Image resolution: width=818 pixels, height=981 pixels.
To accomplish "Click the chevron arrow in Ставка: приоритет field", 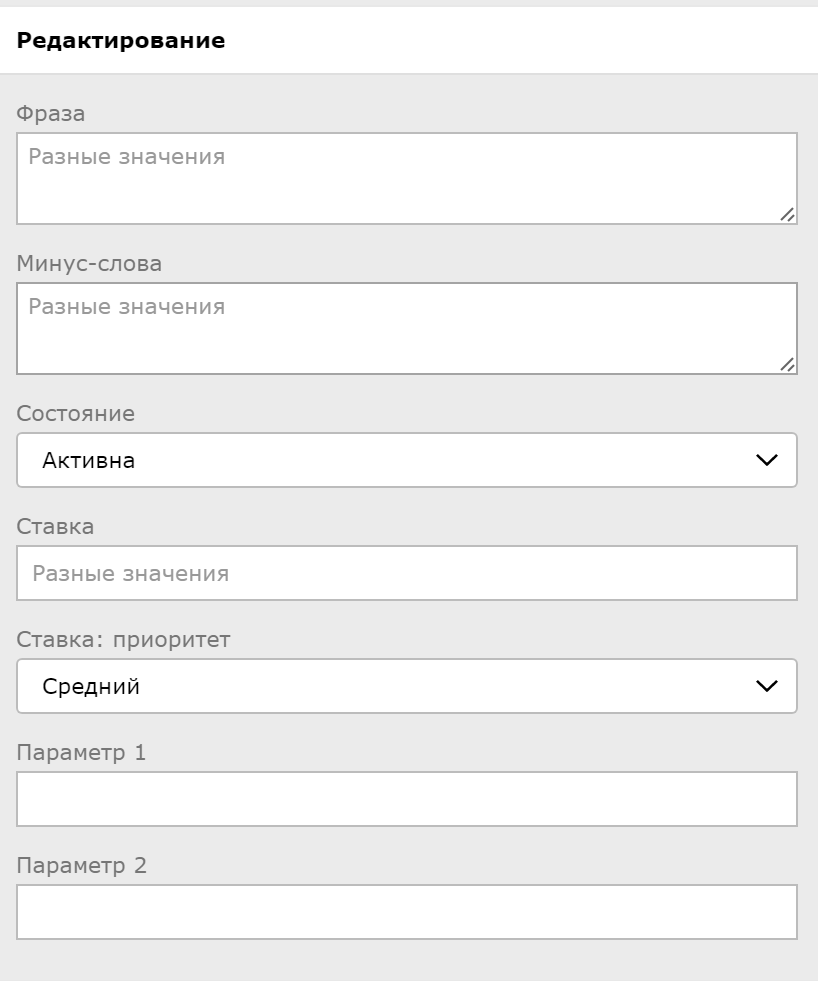I will point(767,686).
